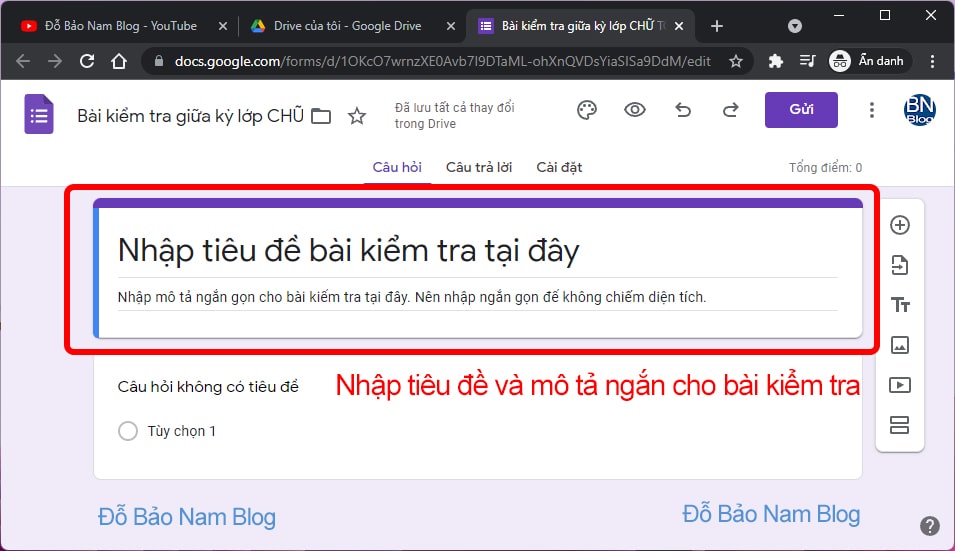Image resolution: width=955 pixels, height=551 pixels.
Task: Open Chrome's three-dot menu
Action: [x=932, y=61]
